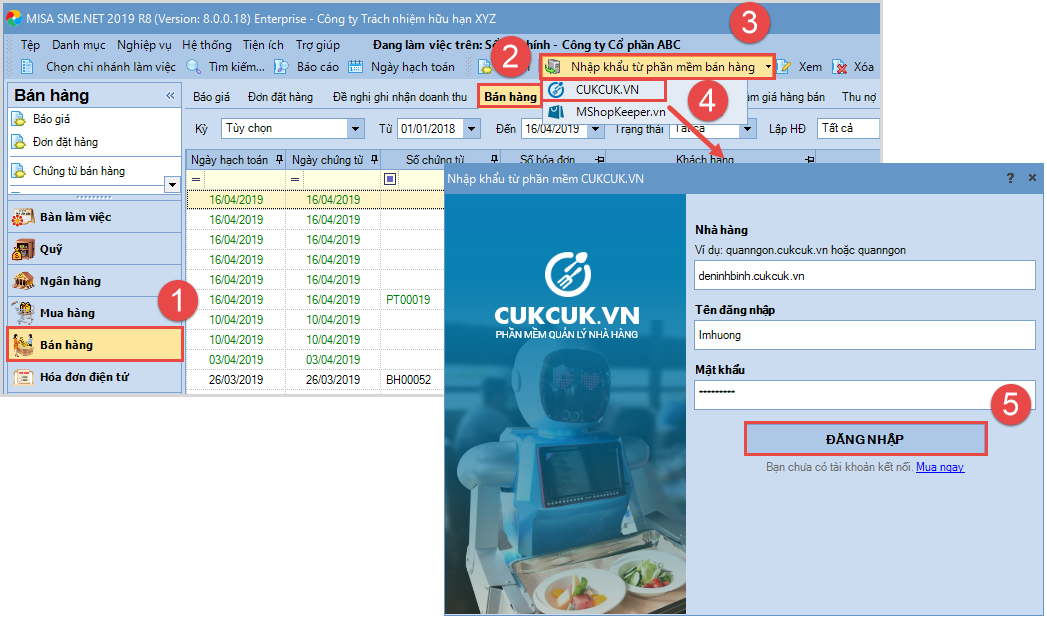Click the help question mark in CUKCUK dialog

(x=1010, y=178)
